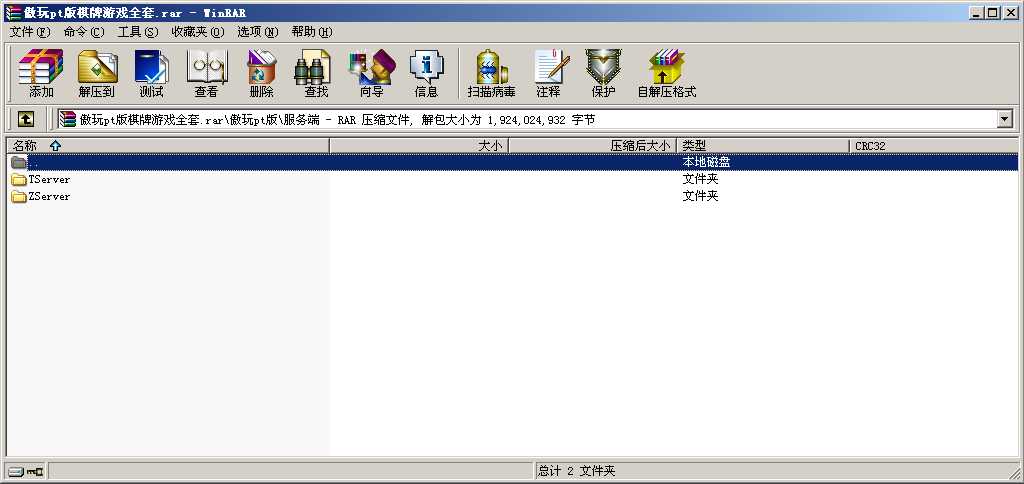Show archive Info (信息) icon
The width and height of the screenshot is (1024, 484).
click(426, 73)
